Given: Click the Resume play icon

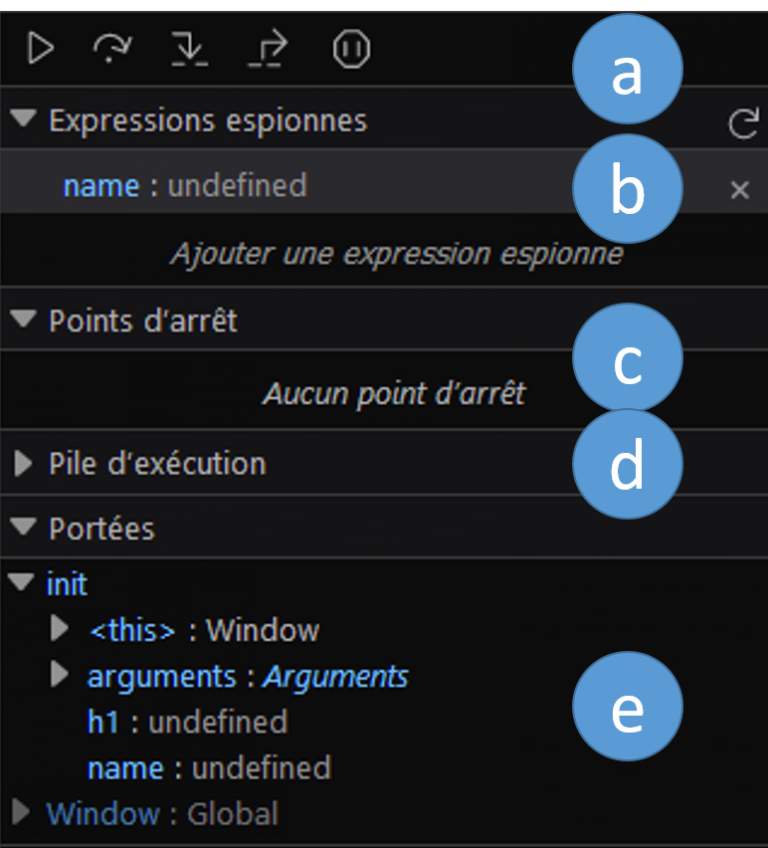Looking at the screenshot, I should [x=41, y=49].
